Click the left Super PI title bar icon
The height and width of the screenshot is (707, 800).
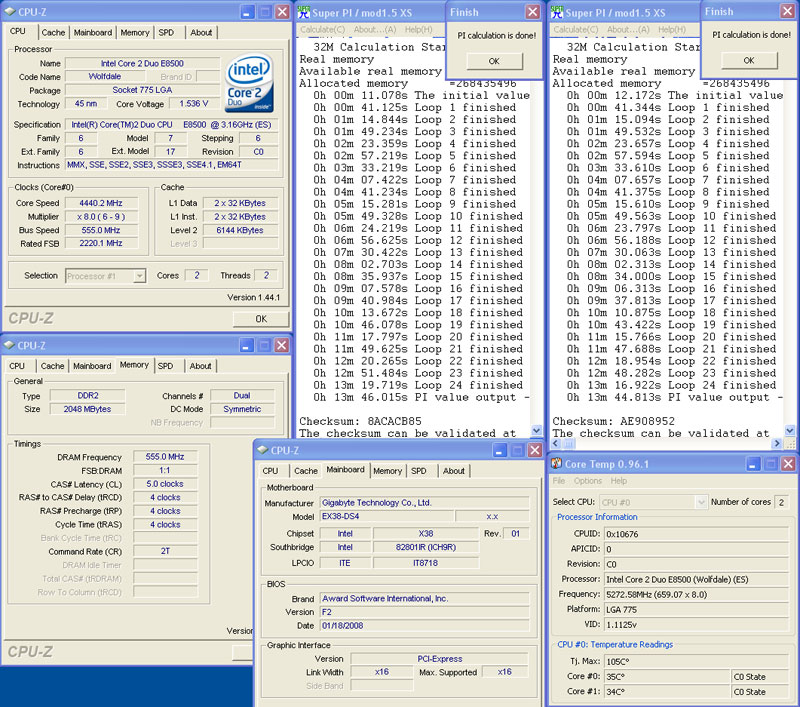coord(304,12)
